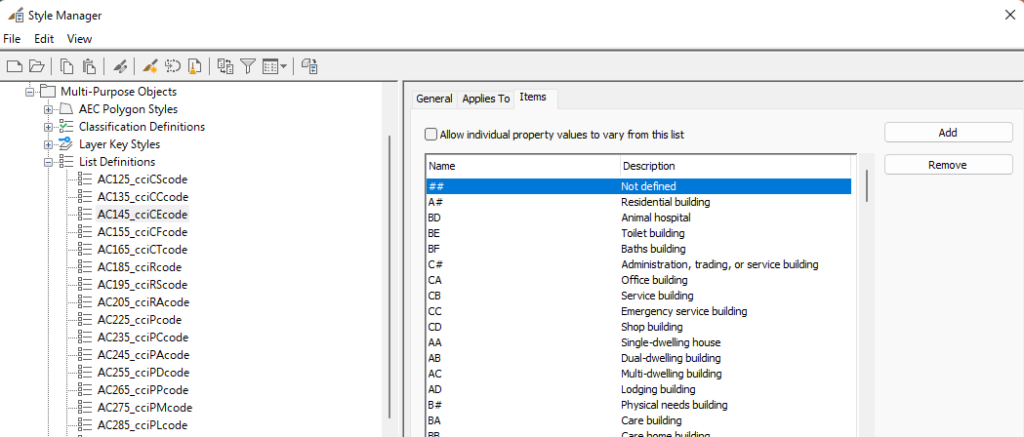The height and width of the screenshot is (437, 1024).
Task: Select the AC205_cciRAcode list definition
Action: click(x=143, y=302)
